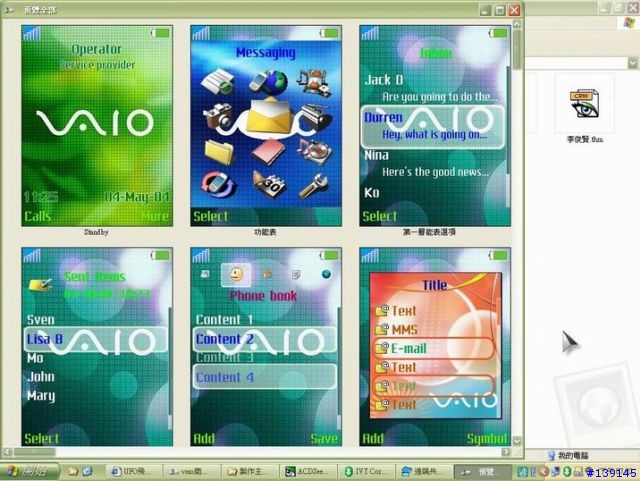This screenshot has width=640, height=481.
Task: Open the address bar dropdown in right window
Action: [x=632, y=63]
